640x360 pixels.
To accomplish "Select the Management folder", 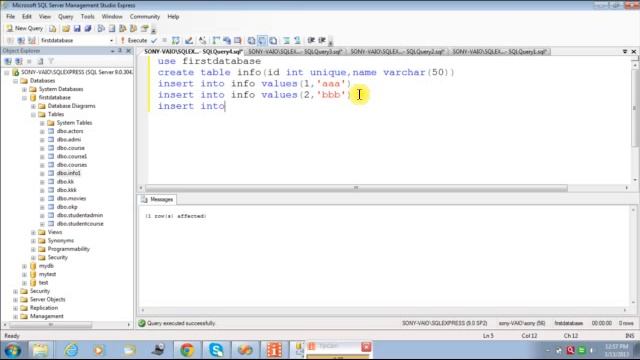I will tap(47, 316).
